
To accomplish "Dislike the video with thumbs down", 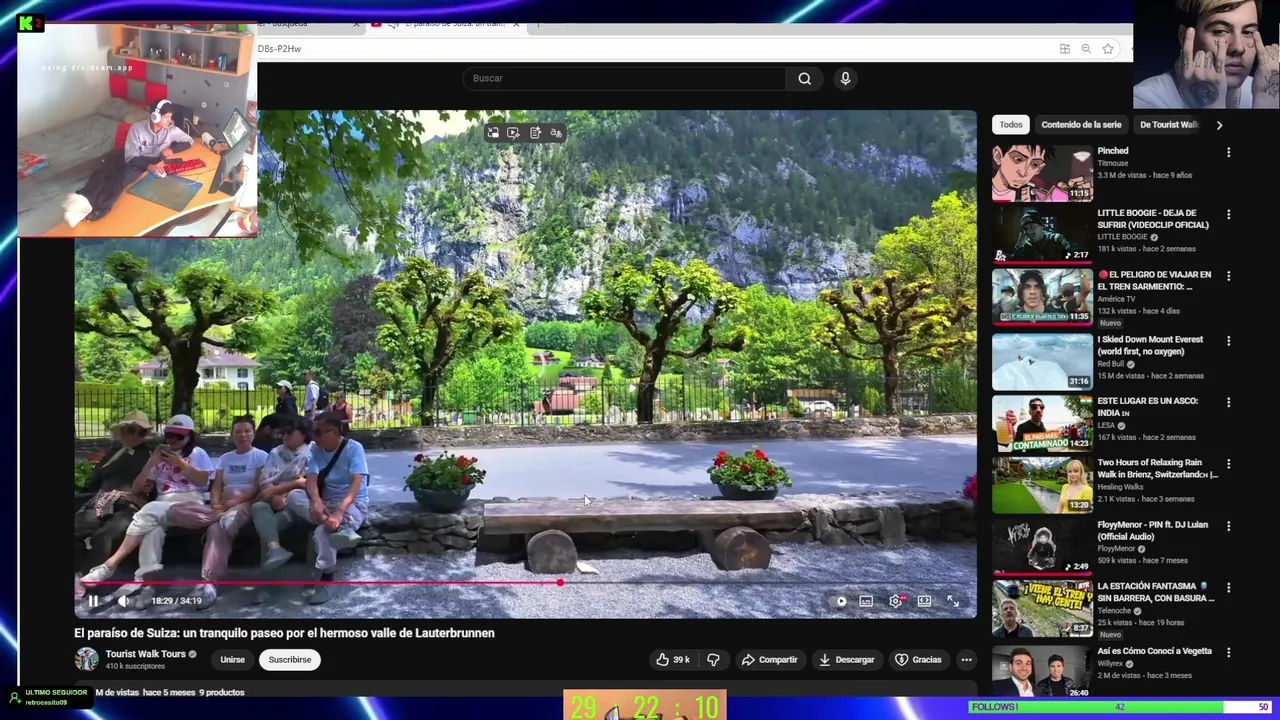I will click(x=713, y=660).
